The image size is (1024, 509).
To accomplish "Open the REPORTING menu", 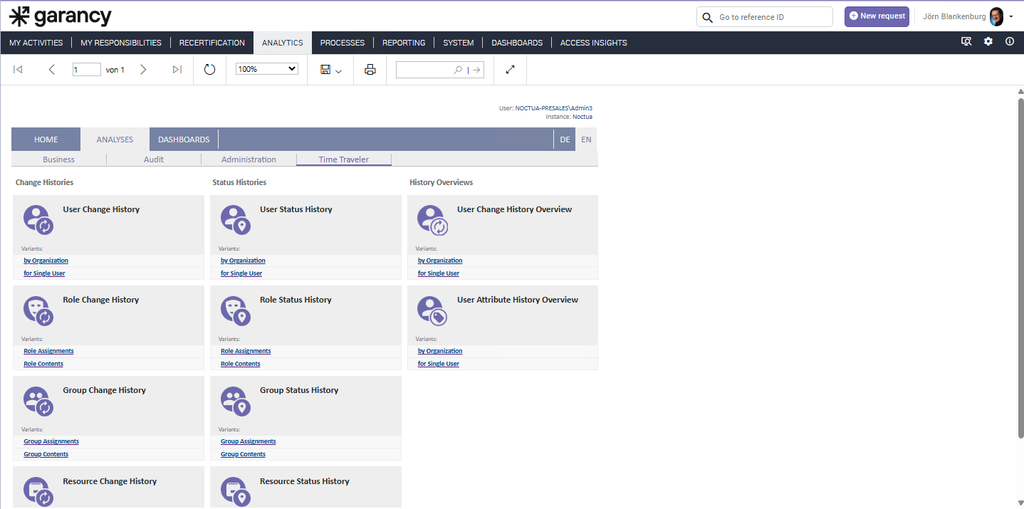I will (404, 42).
